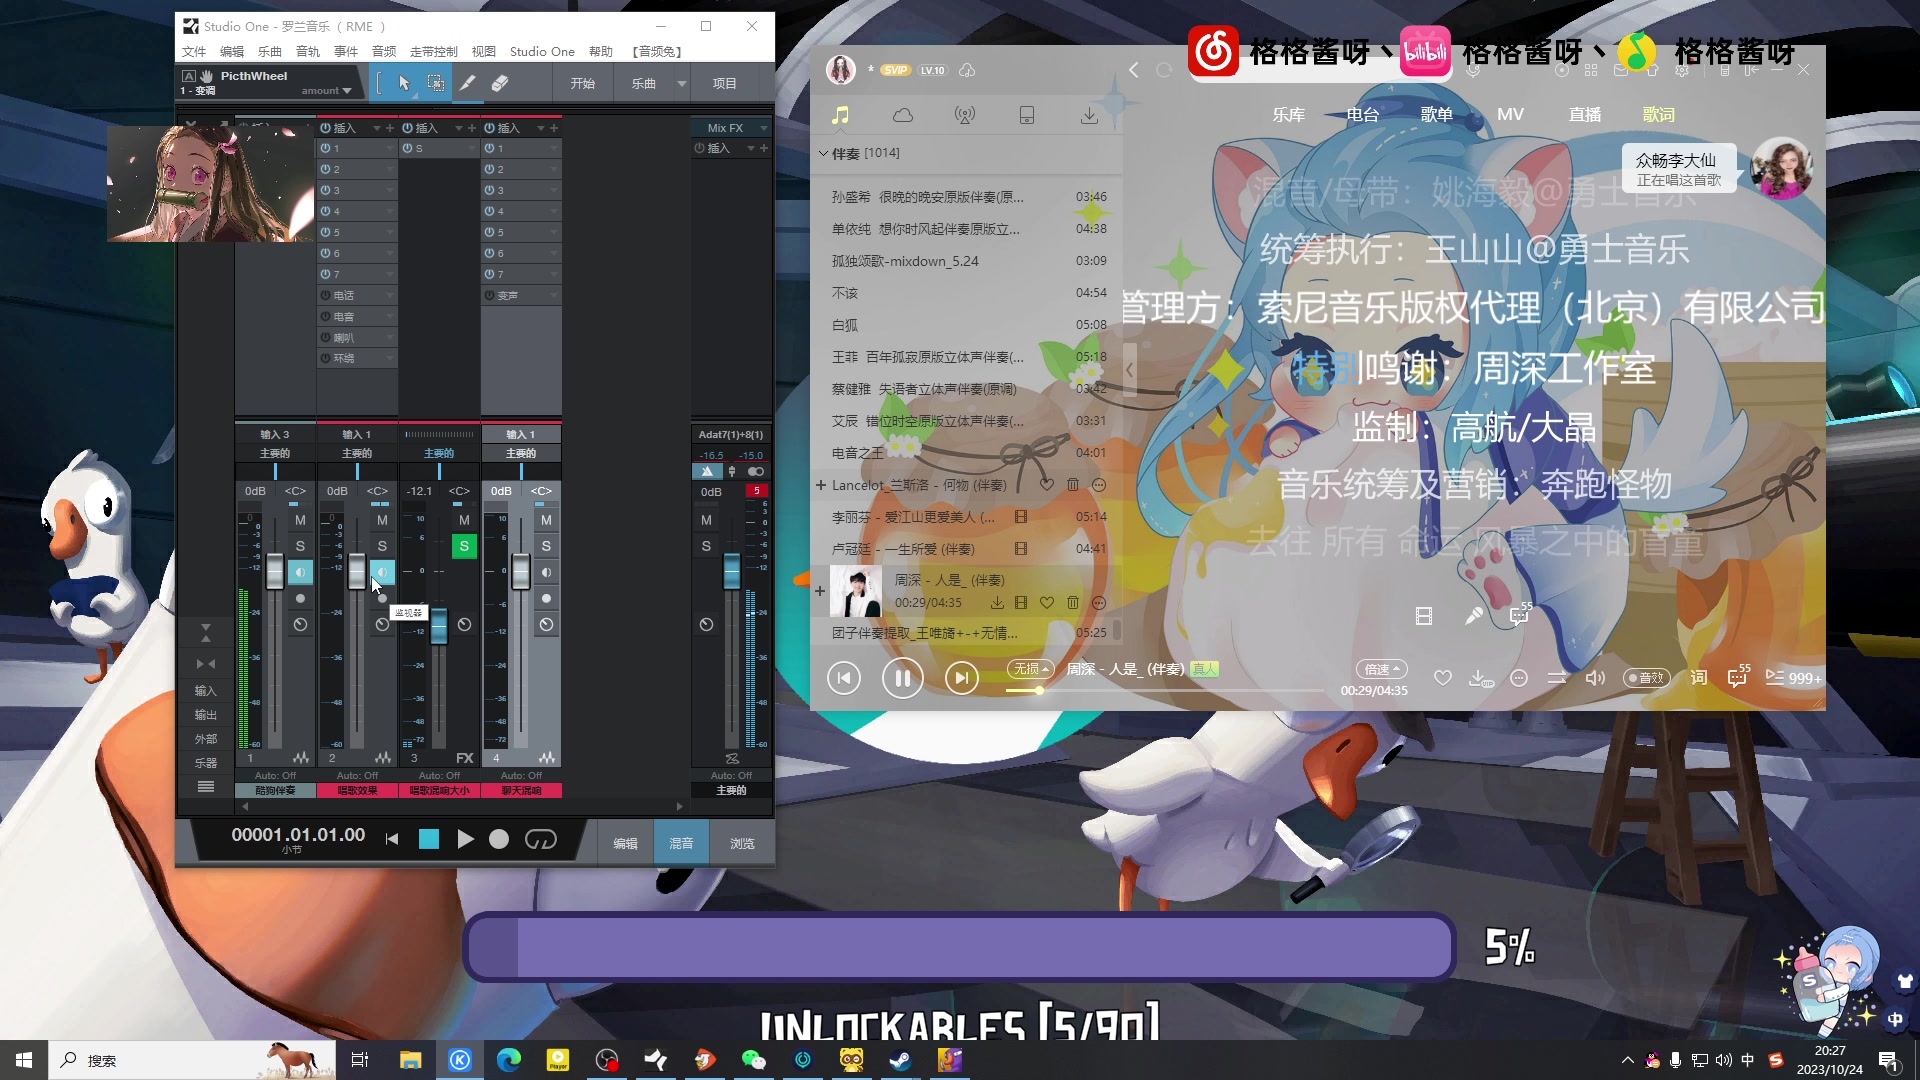Screen dimensions: 1920x1080
Task: Mute mixer channel 1 酷狗伴奏
Action: click(300, 520)
